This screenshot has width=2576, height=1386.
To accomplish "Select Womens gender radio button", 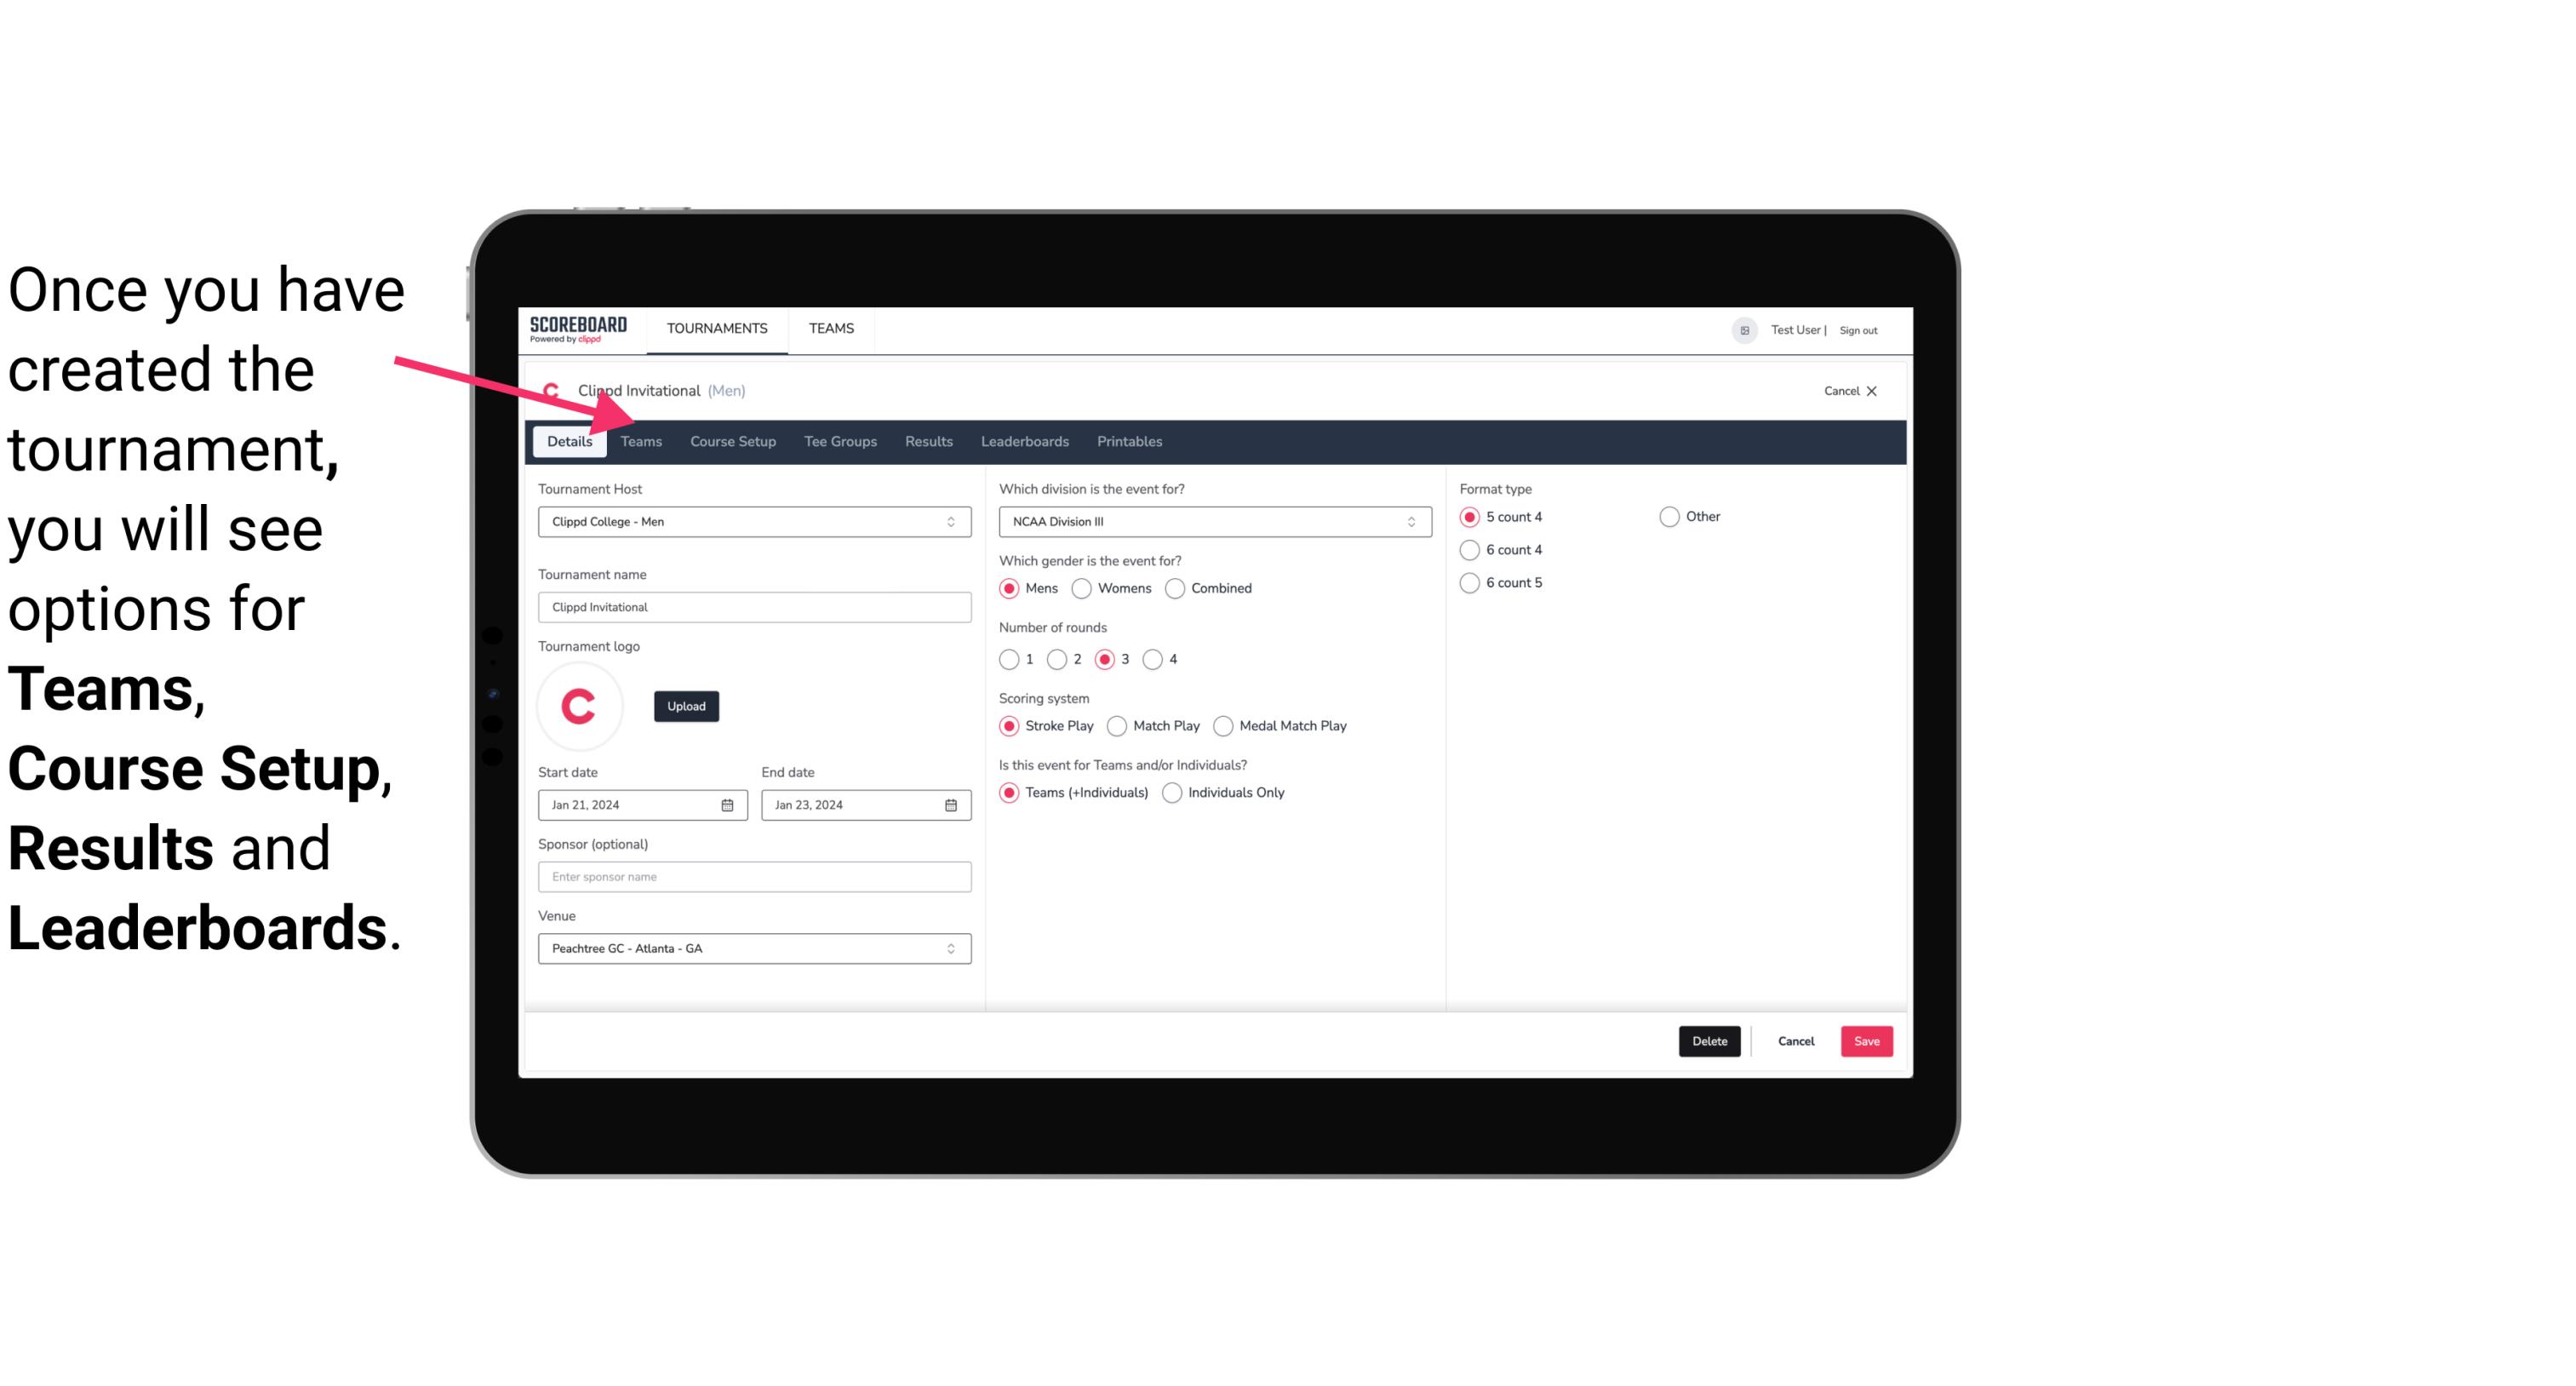I will 1082,587.
